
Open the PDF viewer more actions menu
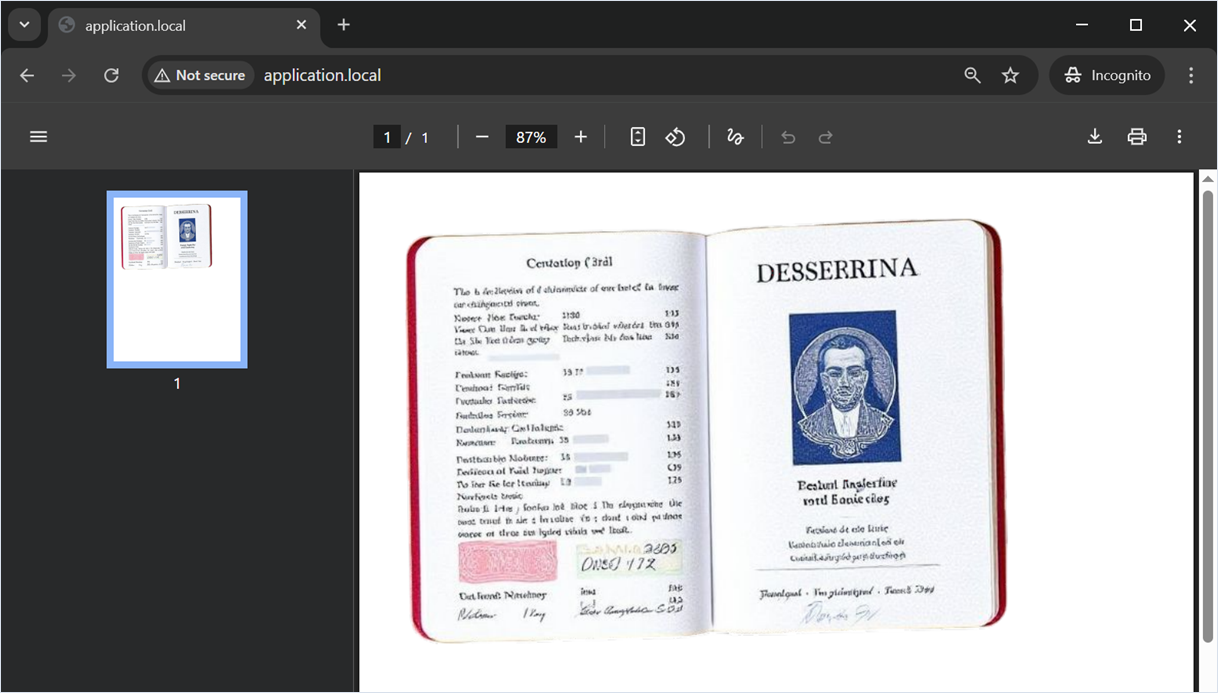click(x=1179, y=137)
